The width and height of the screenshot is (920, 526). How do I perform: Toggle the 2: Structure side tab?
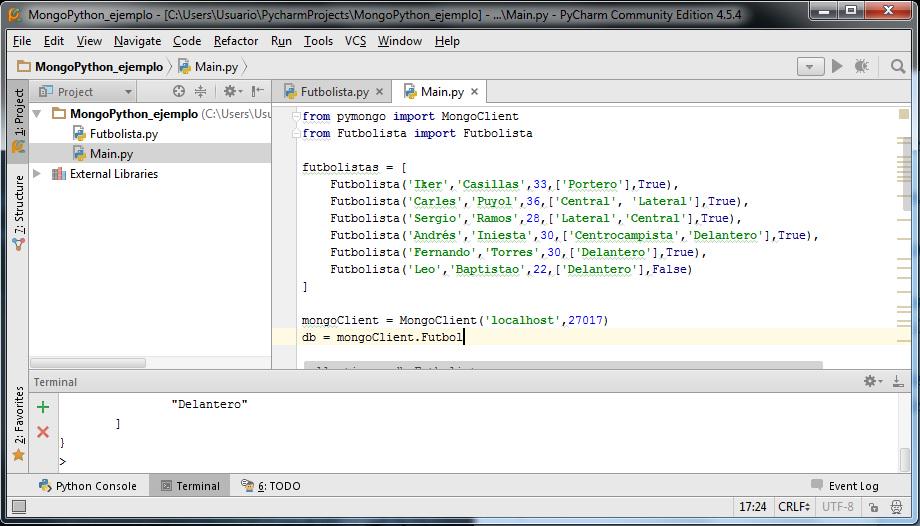coord(19,213)
